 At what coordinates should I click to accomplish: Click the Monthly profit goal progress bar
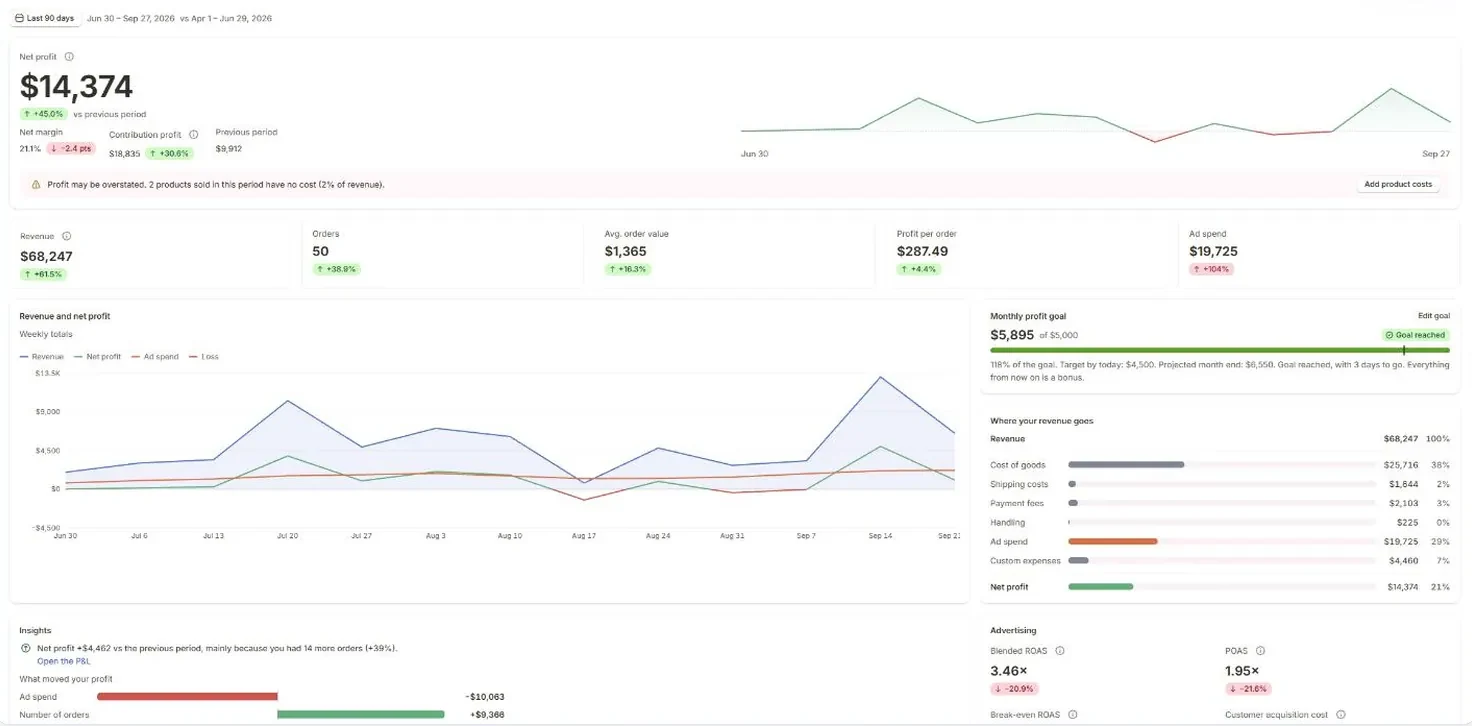(1219, 350)
